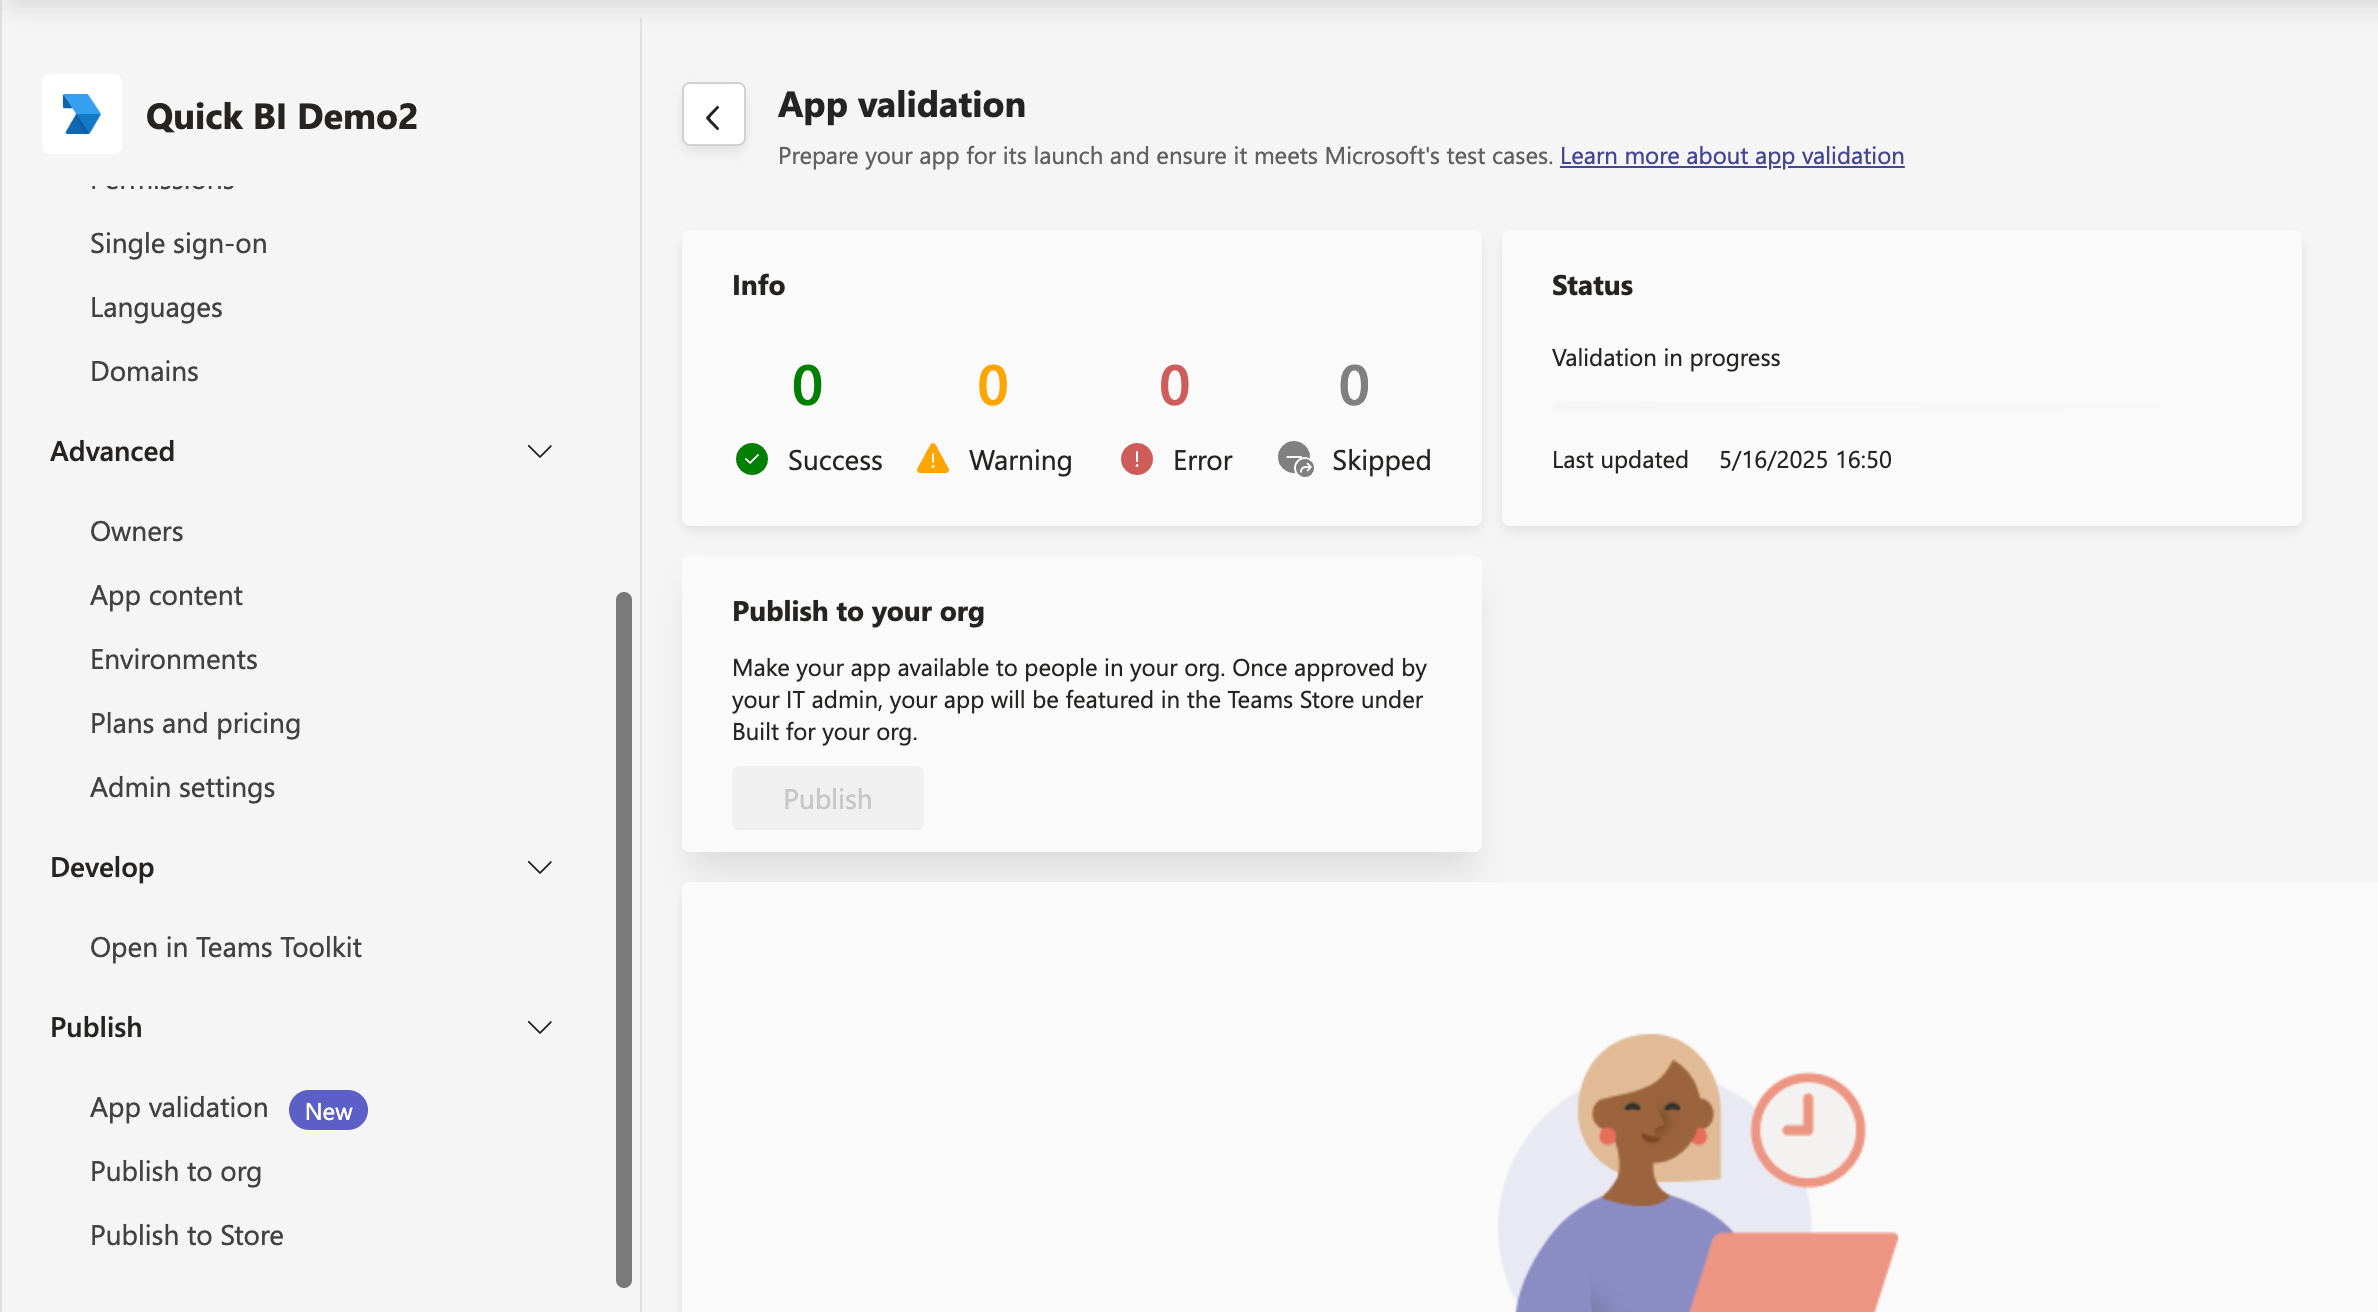This screenshot has height=1312, width=2378.
Task: Click the green Success checkmark icon
Action: pos(752,459)
